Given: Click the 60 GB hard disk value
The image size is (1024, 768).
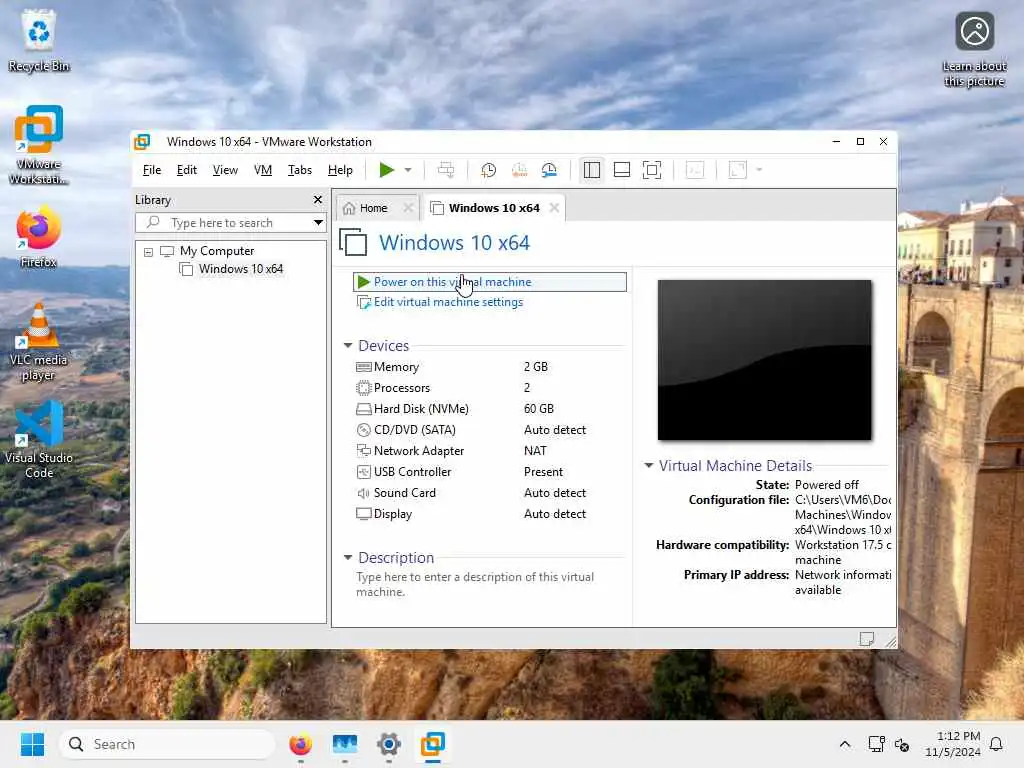Looking at the screenshot, I should tap(539, 409).
